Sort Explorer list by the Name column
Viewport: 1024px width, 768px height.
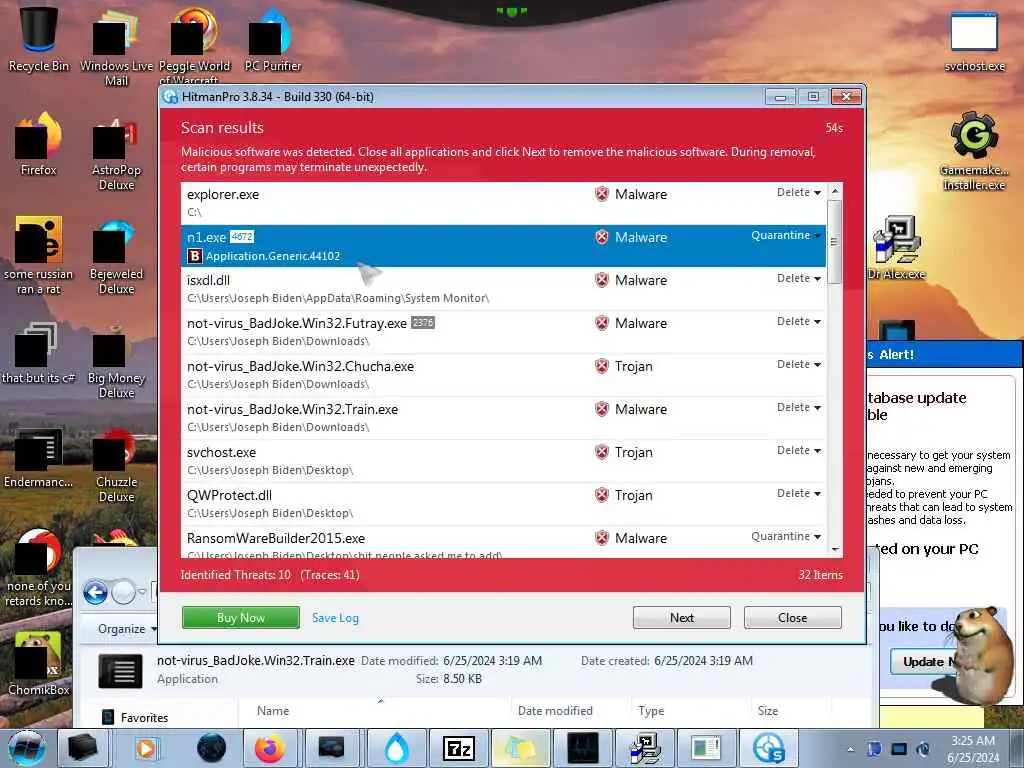(376, 711)
